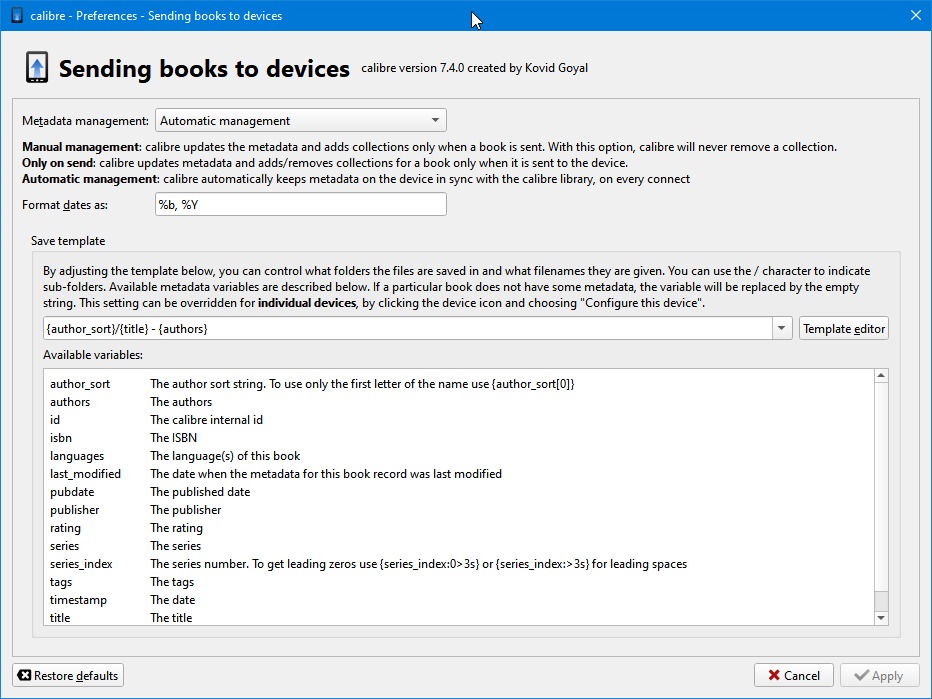This screenshot has width=932, height=699.
Task: Click the 'Format dates as:' label
Action: click(x=65, y=205)
